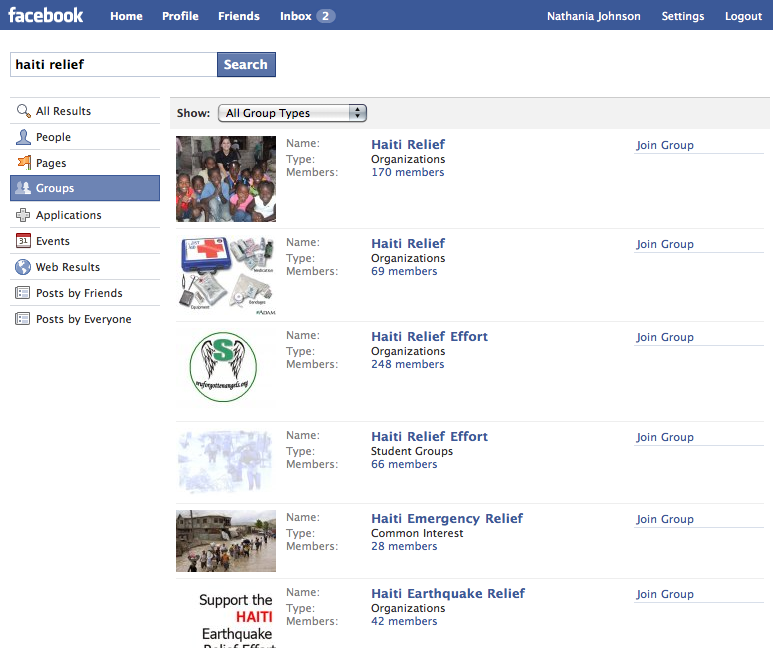
Task: Open the Haiti Earthquake Relief group link
Action: (x=448, y=593)
